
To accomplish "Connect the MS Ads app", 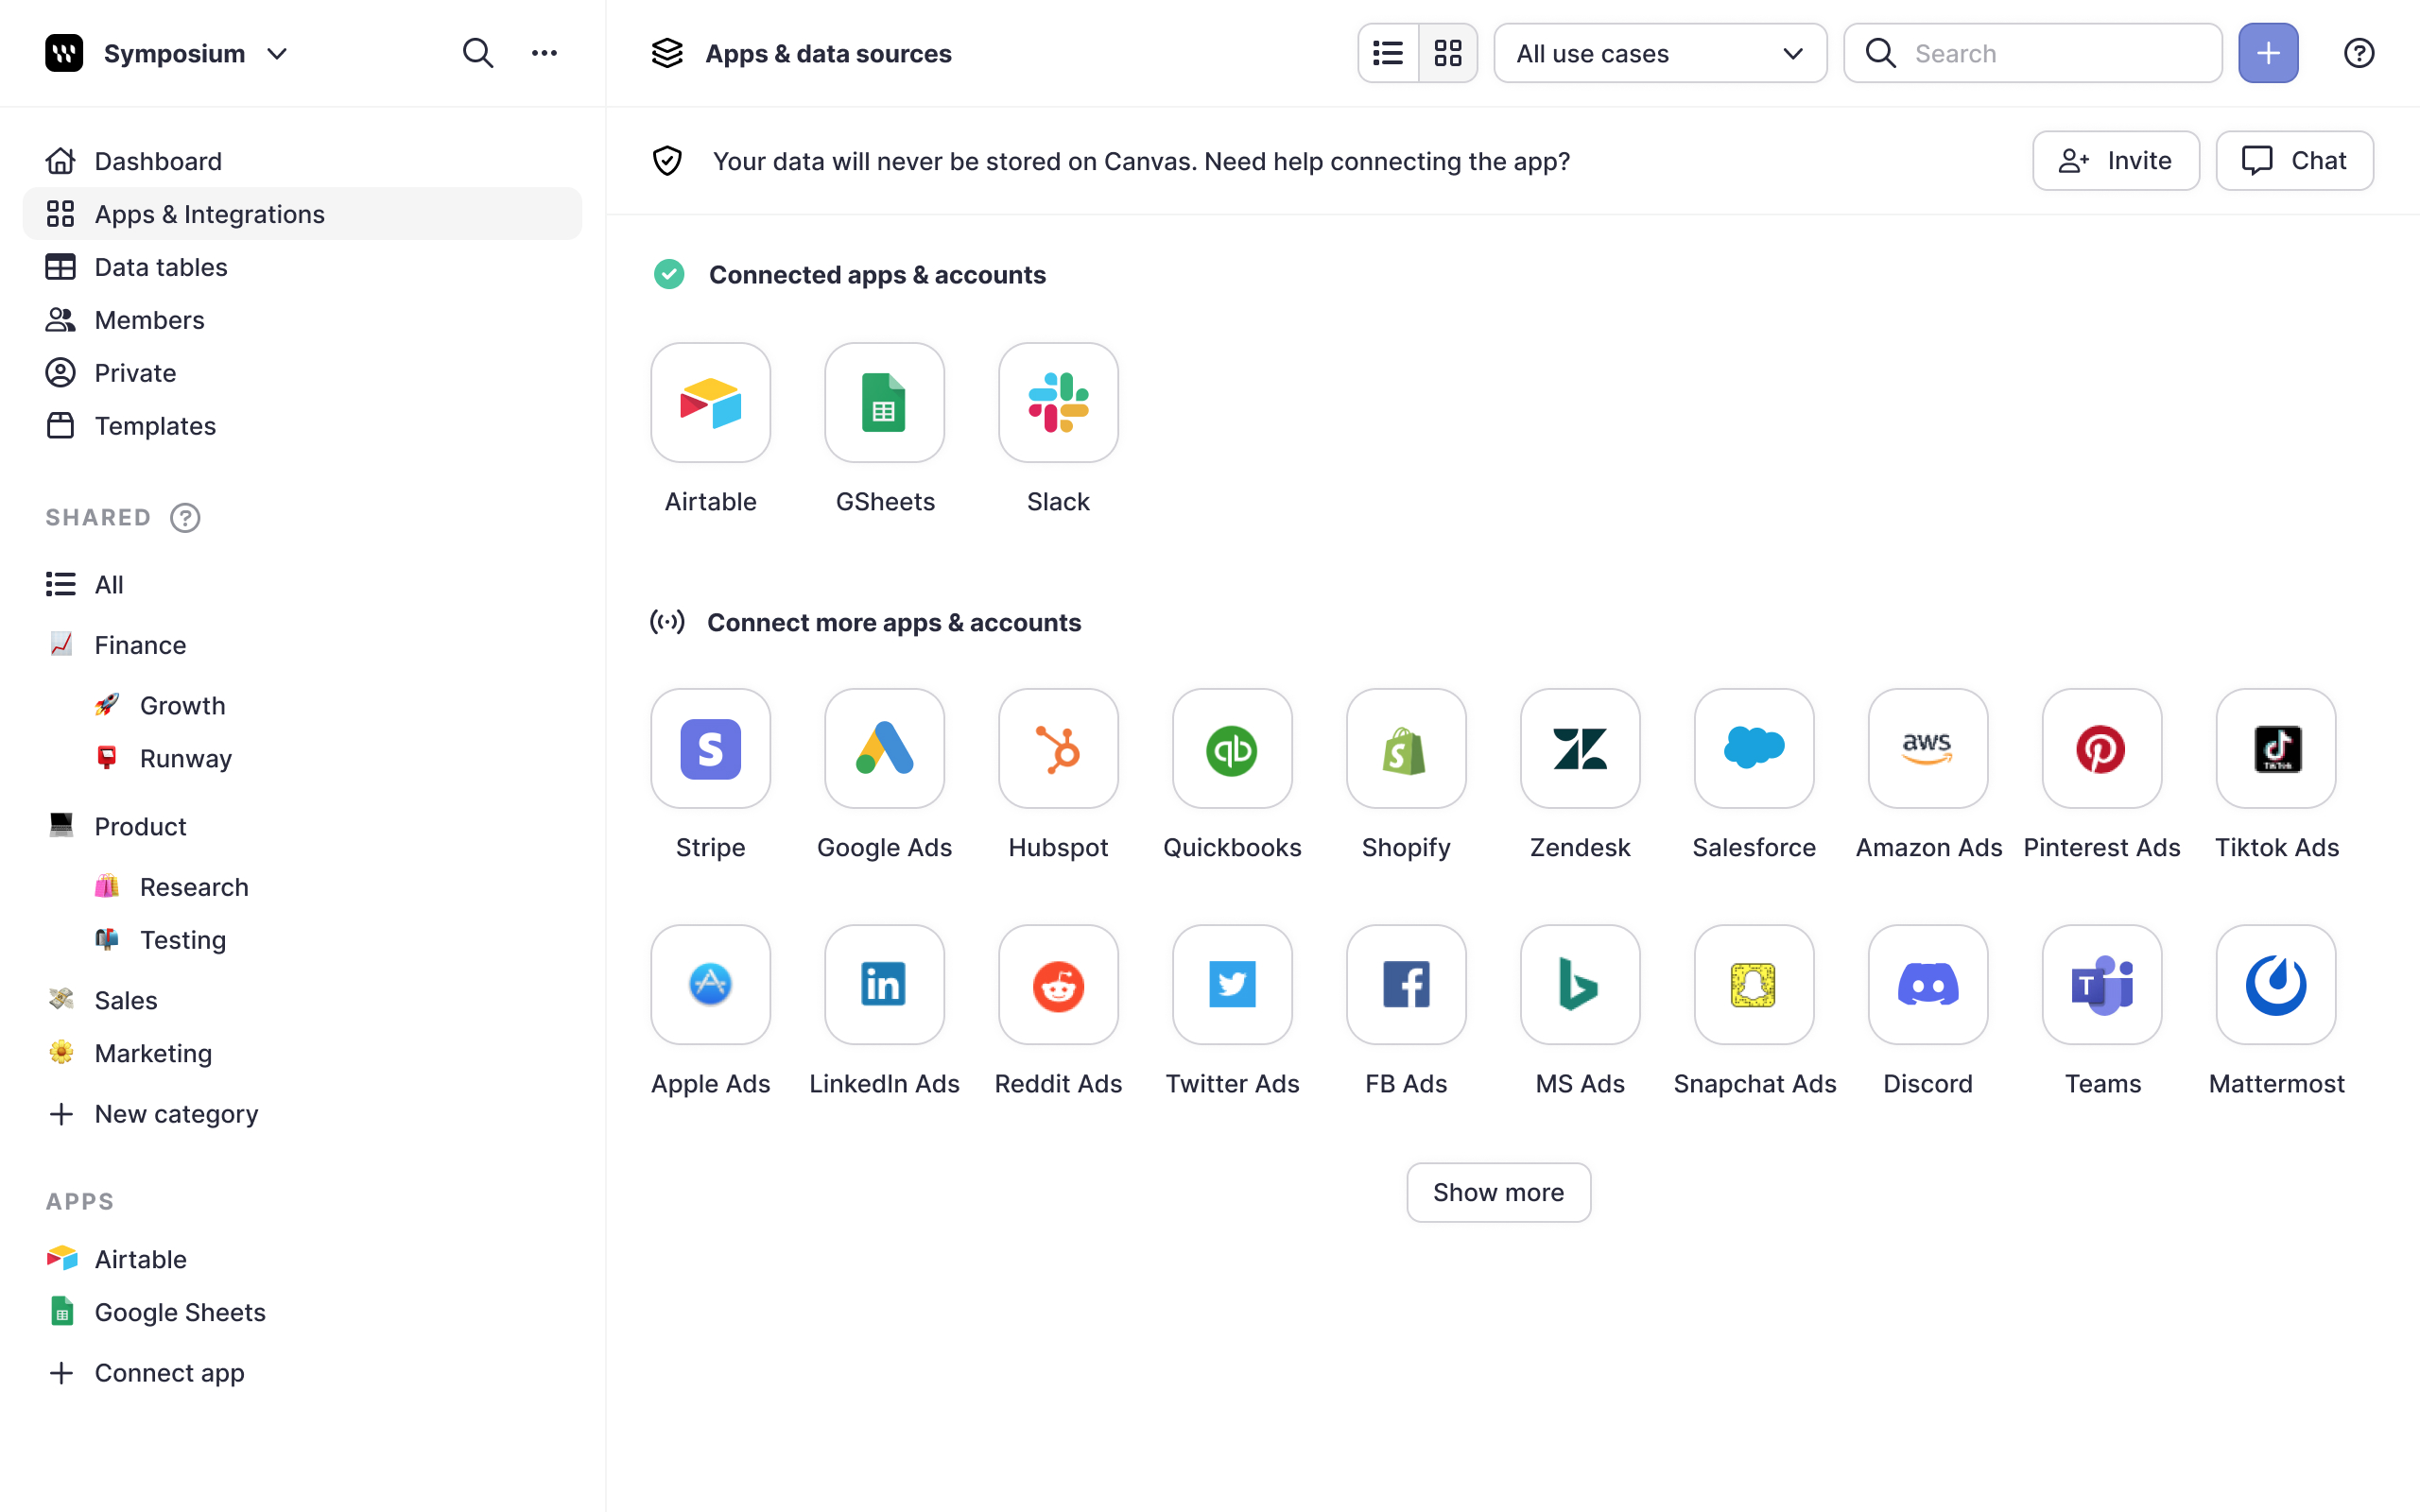I will [x=1580, y=984].
